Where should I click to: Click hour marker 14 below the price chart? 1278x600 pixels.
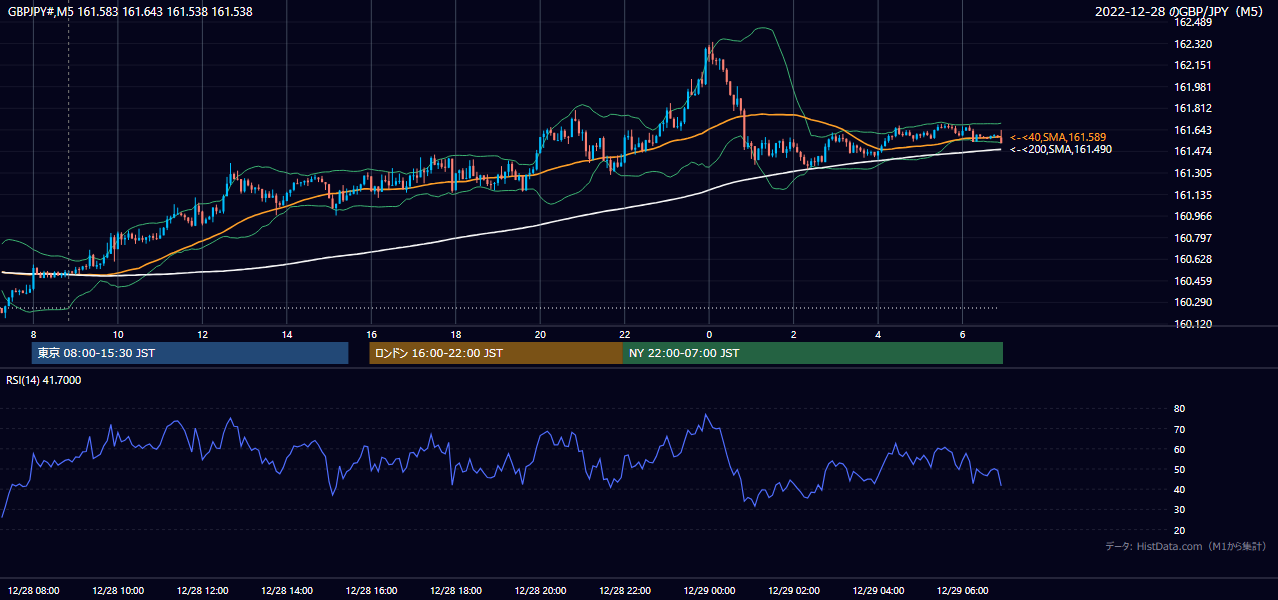[x=286, y=334]
